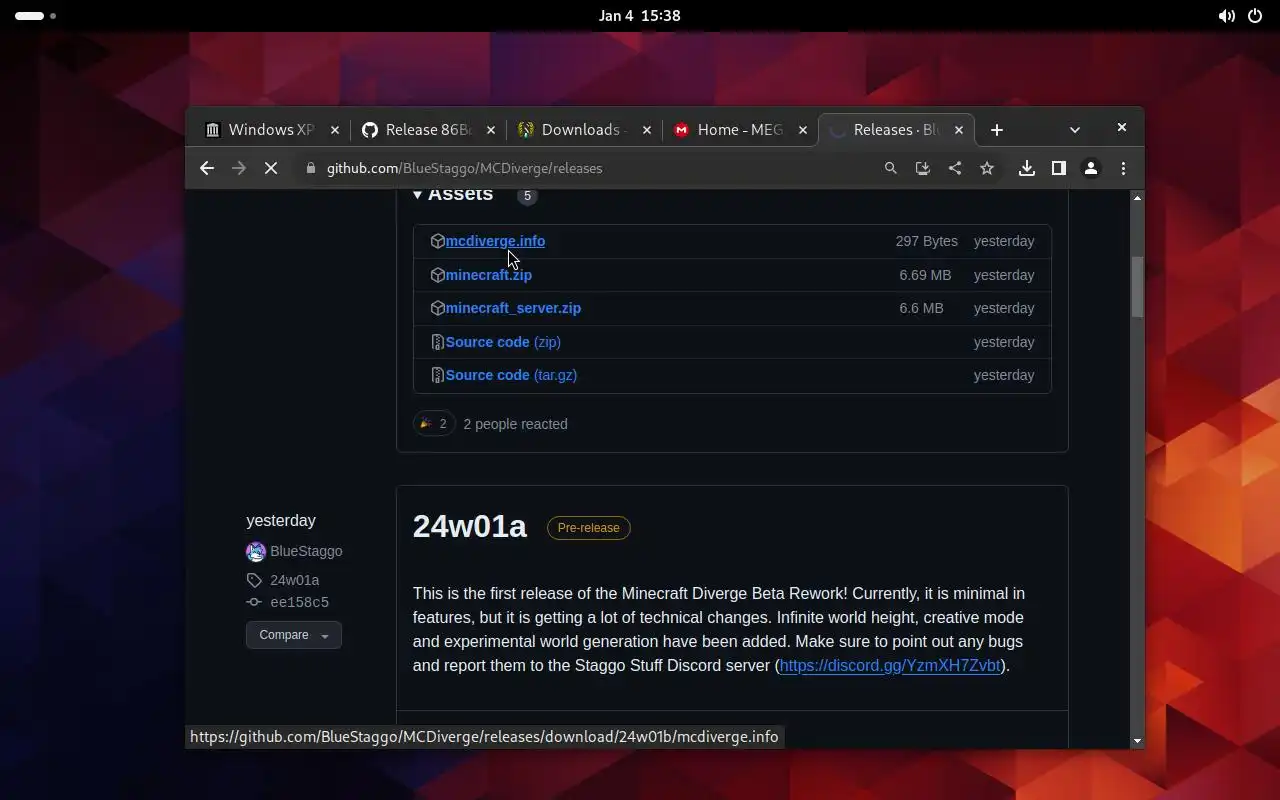Viewport: 1280px width, 800px height.
Task: Open the 24w01a release title
Action: coord(469,526)
